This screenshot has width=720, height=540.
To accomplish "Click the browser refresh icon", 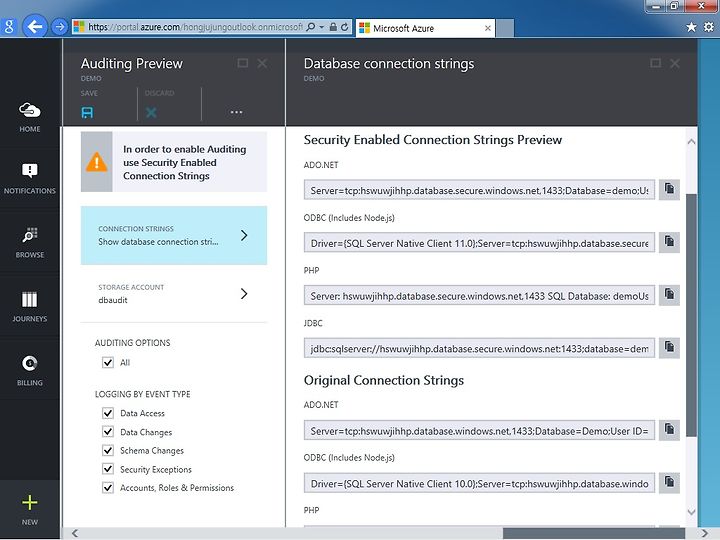I will pos(344,27).
